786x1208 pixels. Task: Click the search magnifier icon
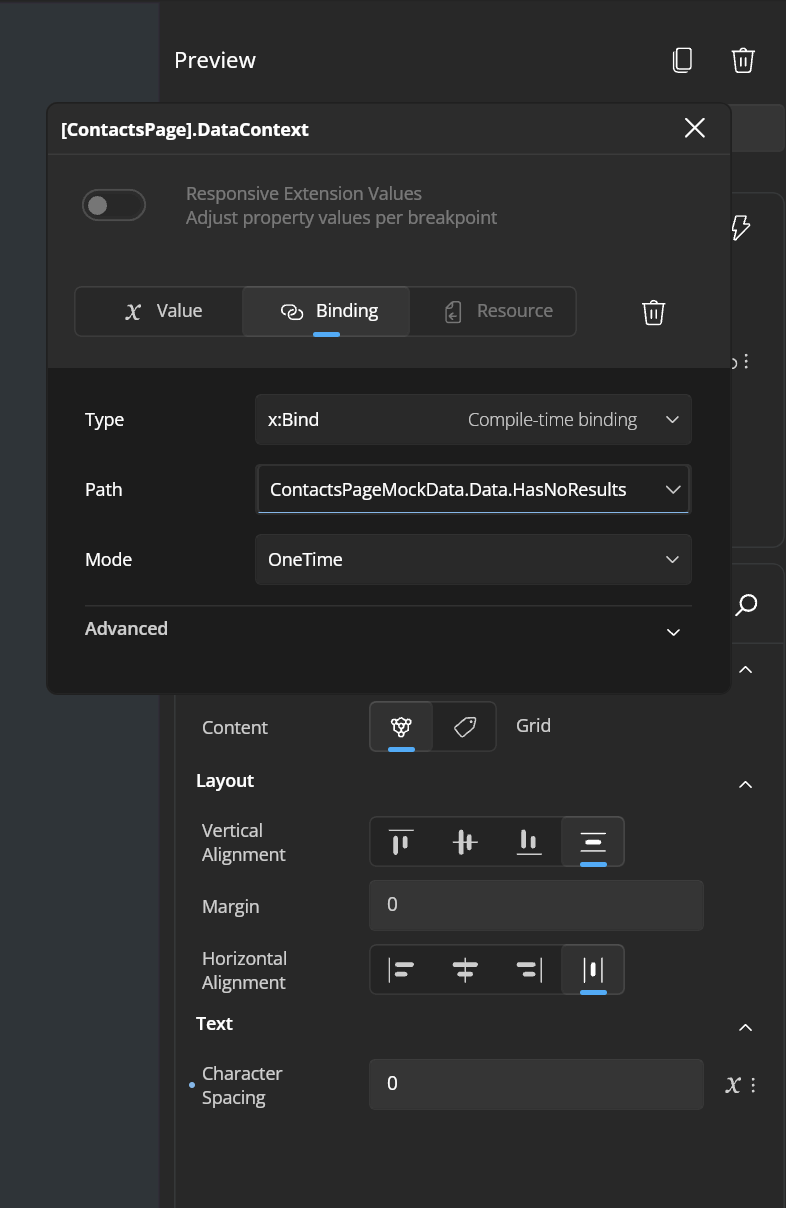[746, 604]
